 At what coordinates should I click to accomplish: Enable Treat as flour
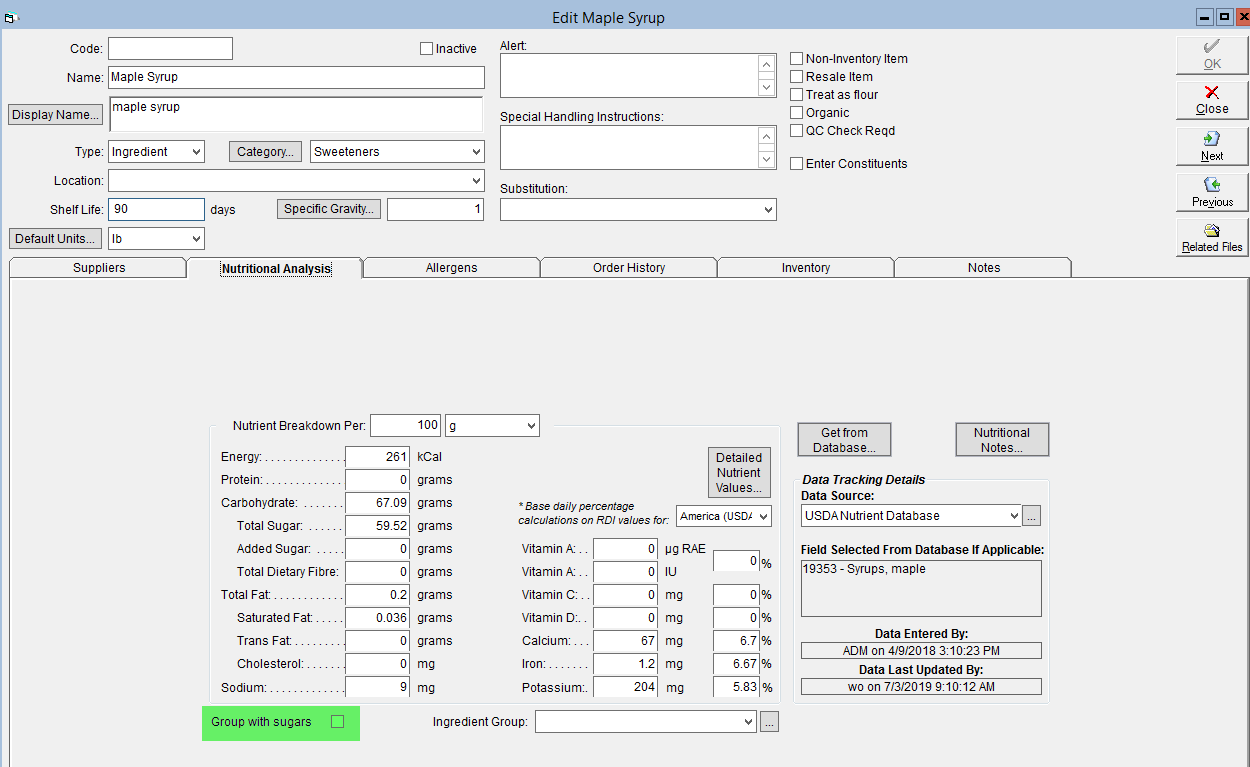(797, 95)
